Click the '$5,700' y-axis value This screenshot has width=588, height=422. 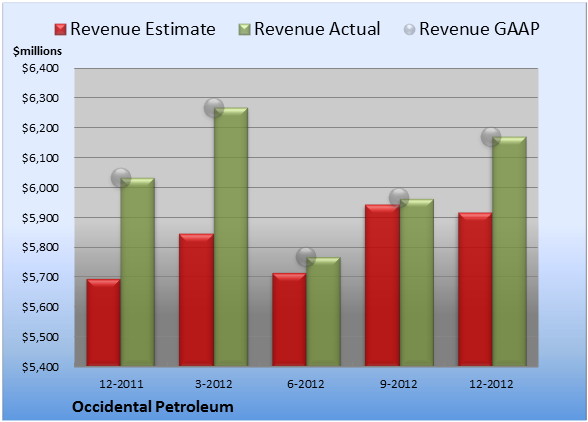(x=40, y=277)
